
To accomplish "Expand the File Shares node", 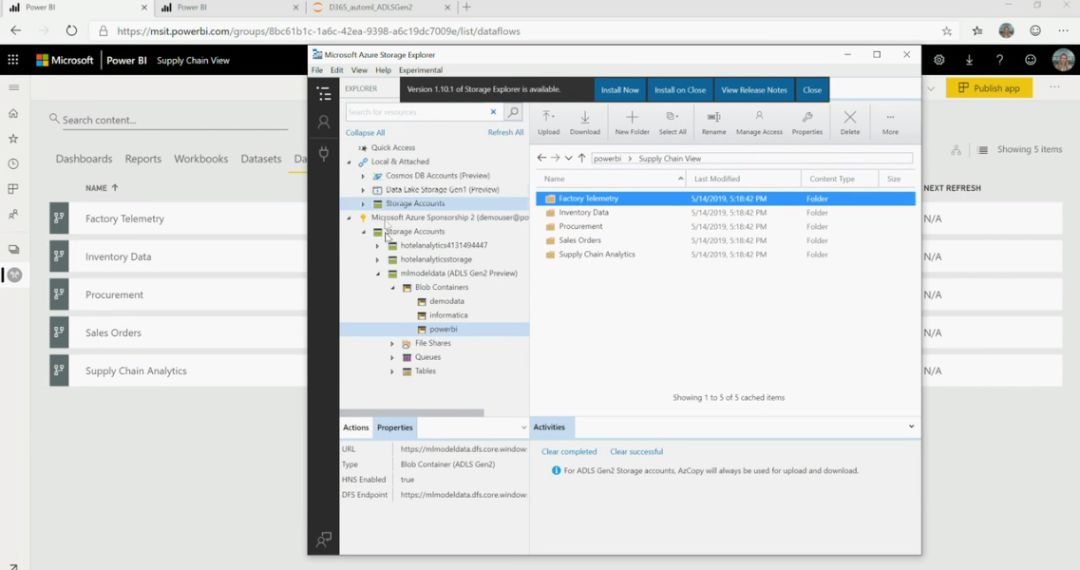I will [392, 344].
